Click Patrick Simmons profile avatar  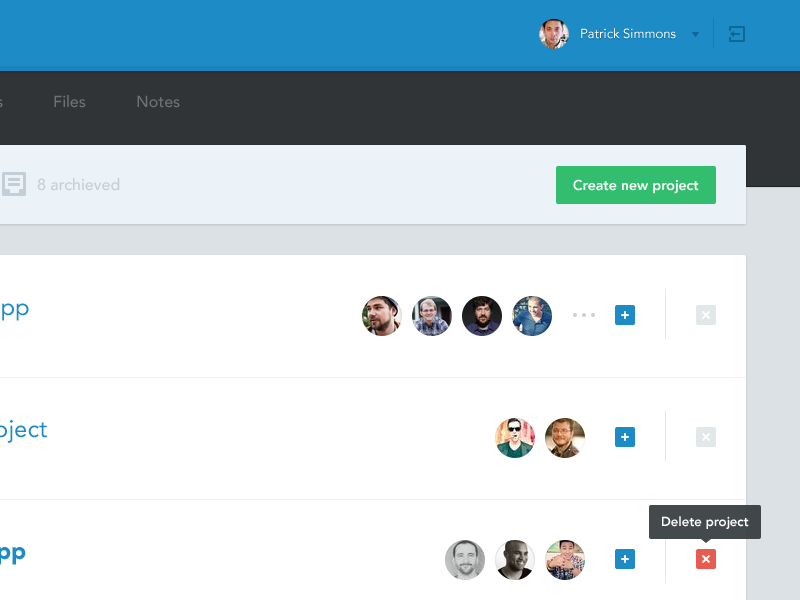[554, 34]
